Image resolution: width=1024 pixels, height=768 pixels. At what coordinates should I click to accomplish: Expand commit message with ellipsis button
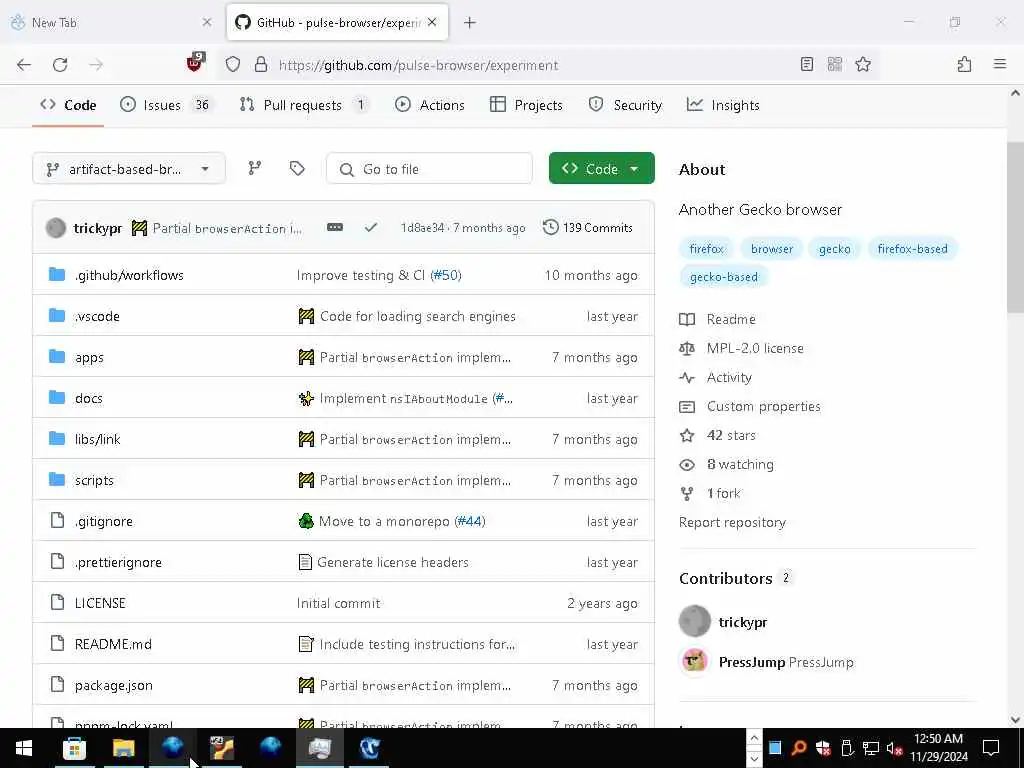(x=335, y=227)
